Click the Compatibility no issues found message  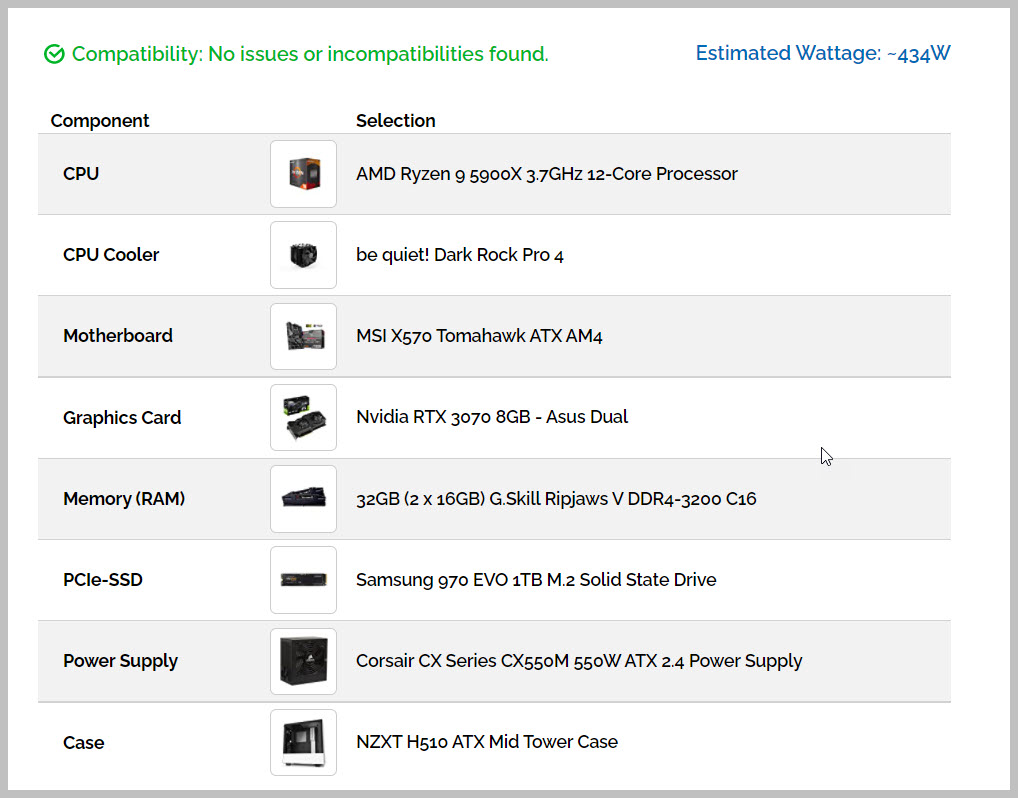pos(310,54)
